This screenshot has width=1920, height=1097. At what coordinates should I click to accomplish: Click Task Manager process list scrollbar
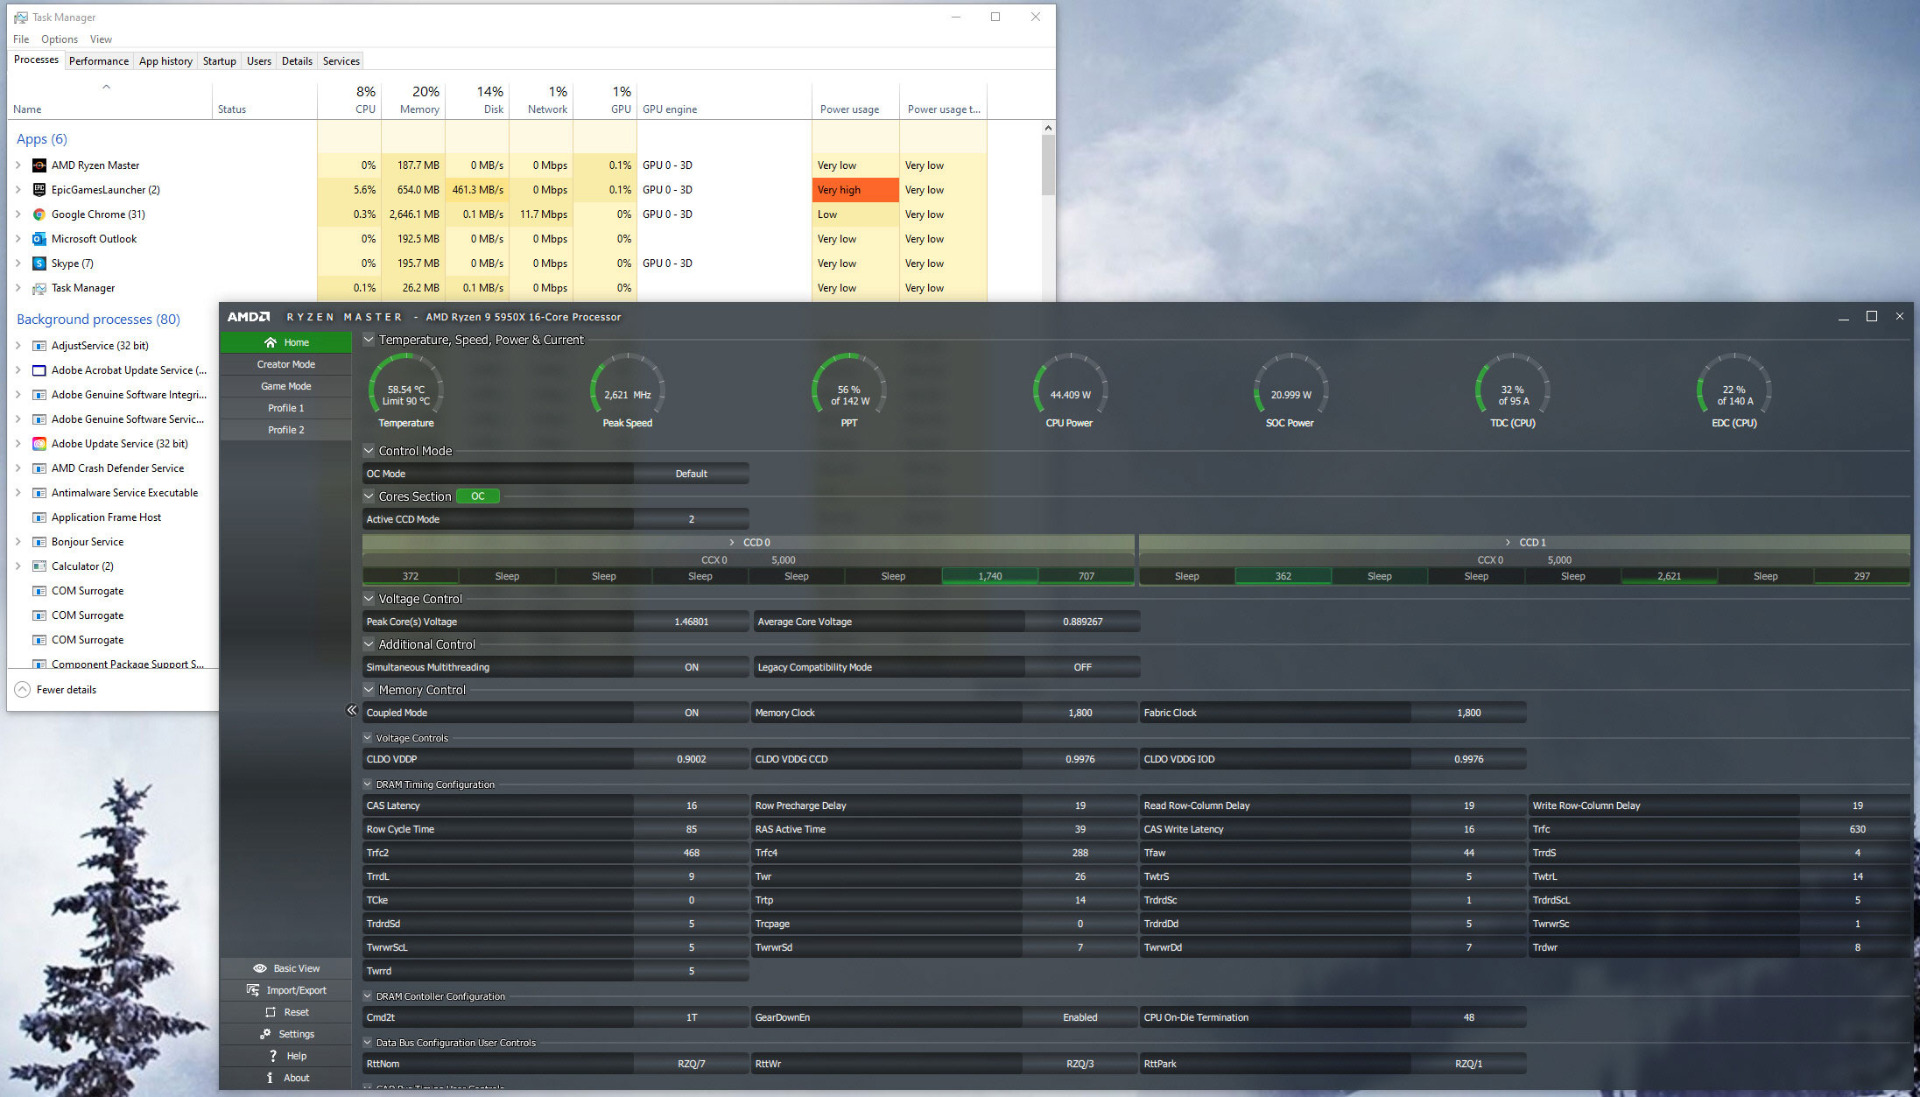pyautogui.click(x=1048, y=166)
